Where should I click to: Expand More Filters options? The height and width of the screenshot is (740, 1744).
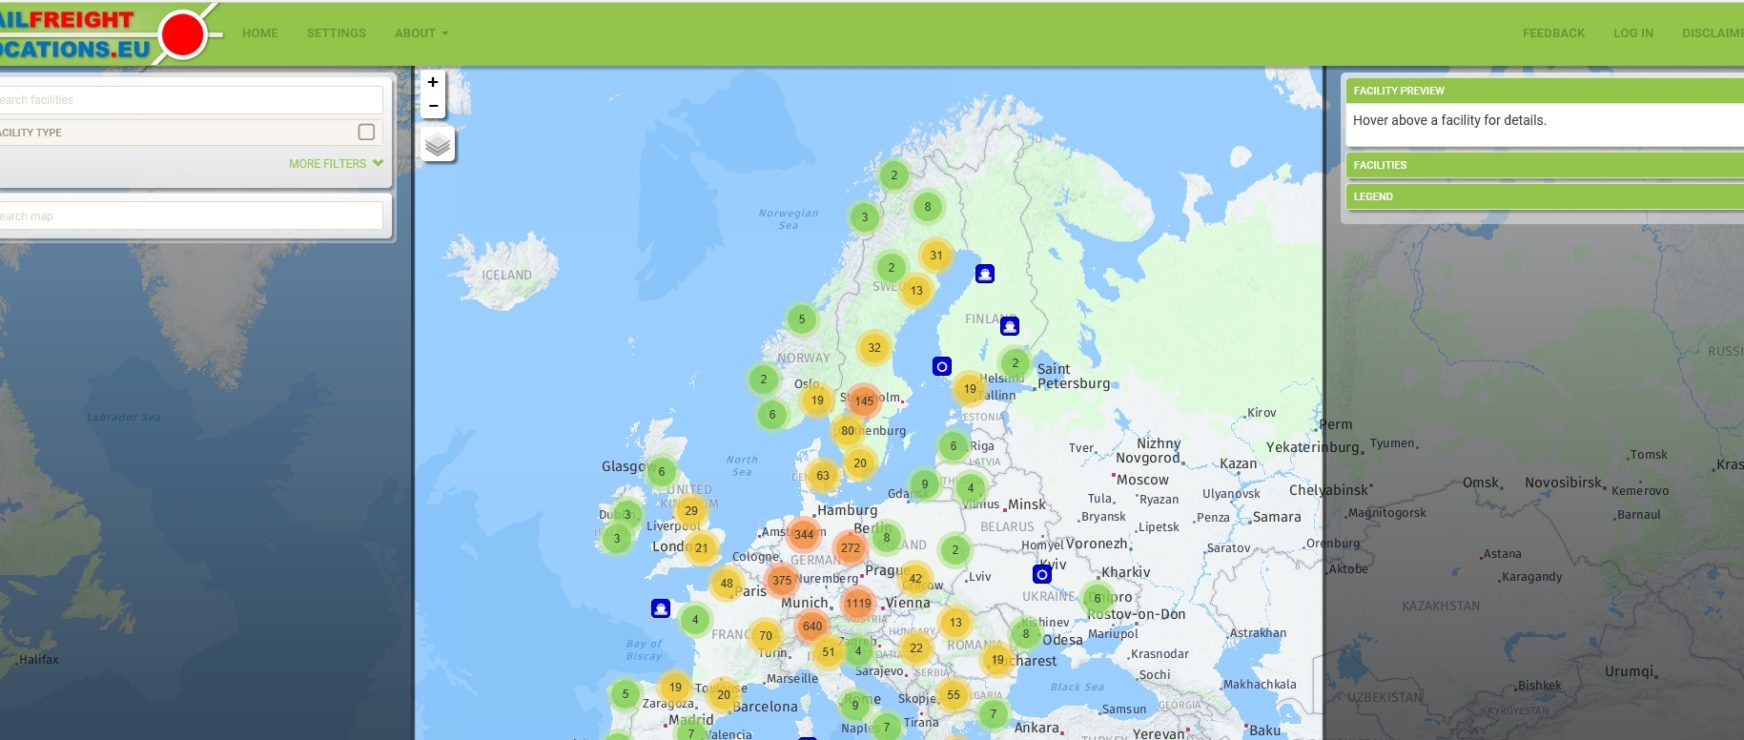tap(335, 163)
